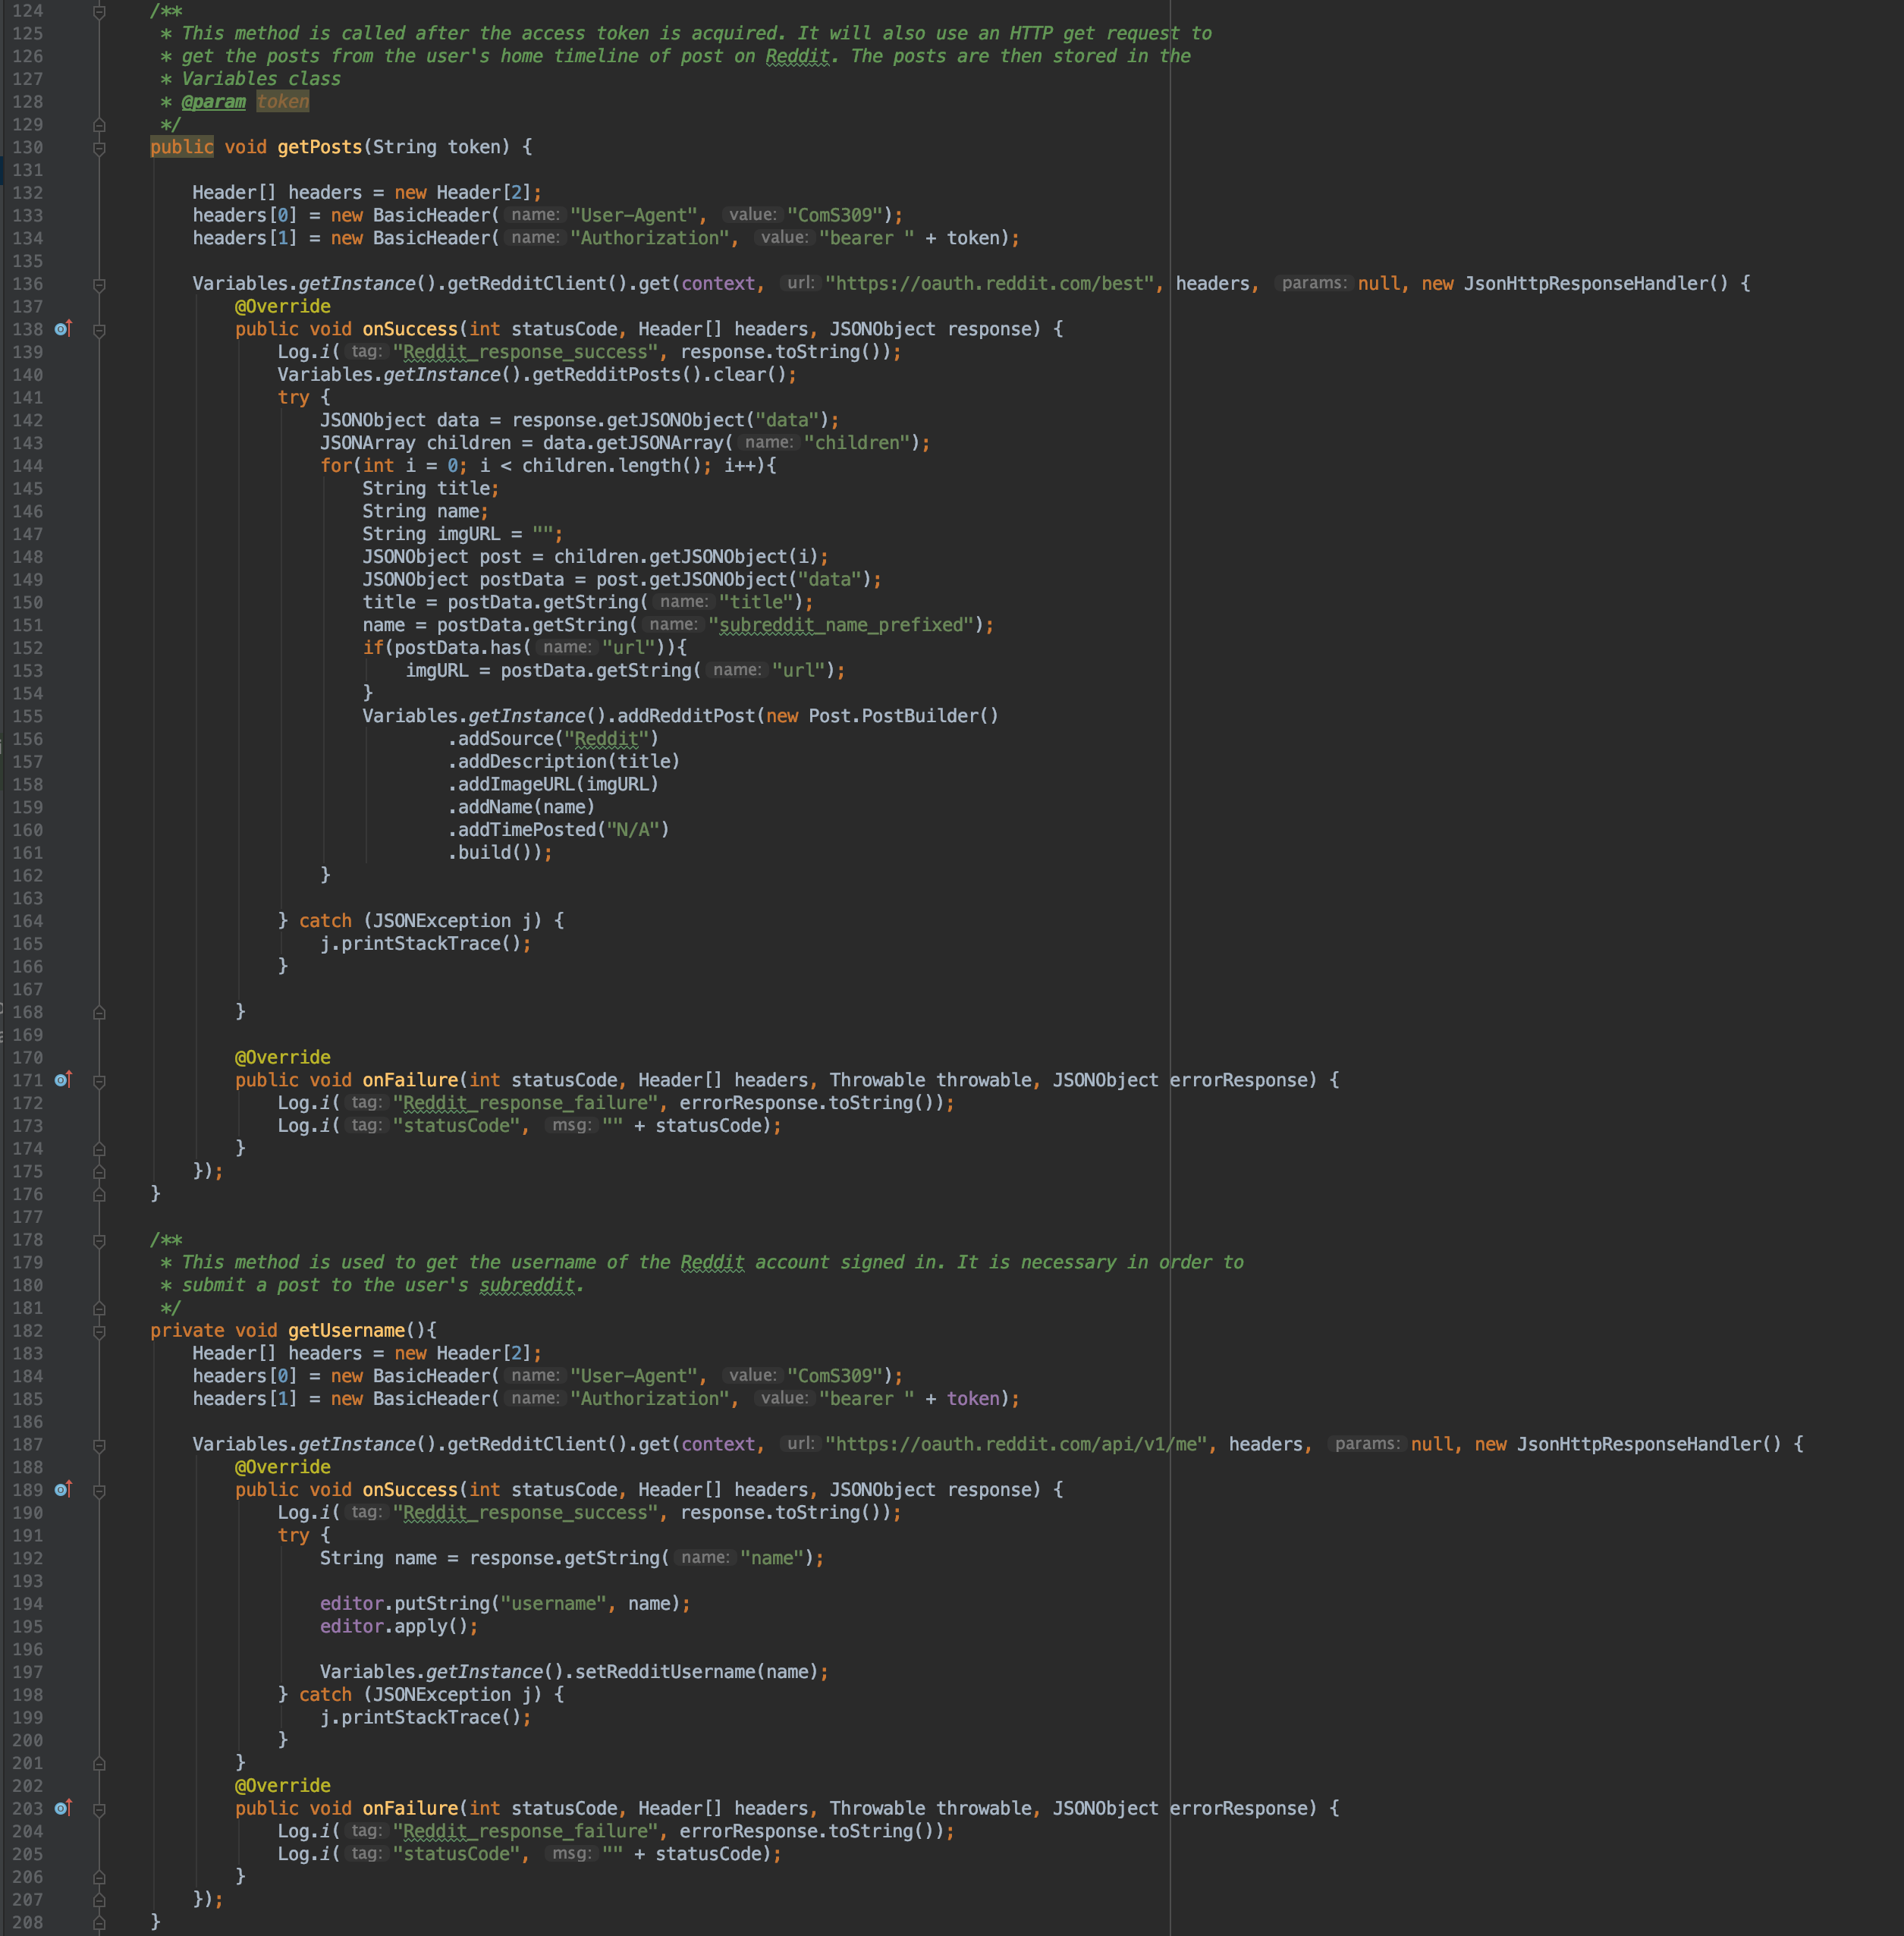This screenshot has width=1904, height=1936.
Task: Click the highlighted token word on line 128
Action: pos(283,101)
